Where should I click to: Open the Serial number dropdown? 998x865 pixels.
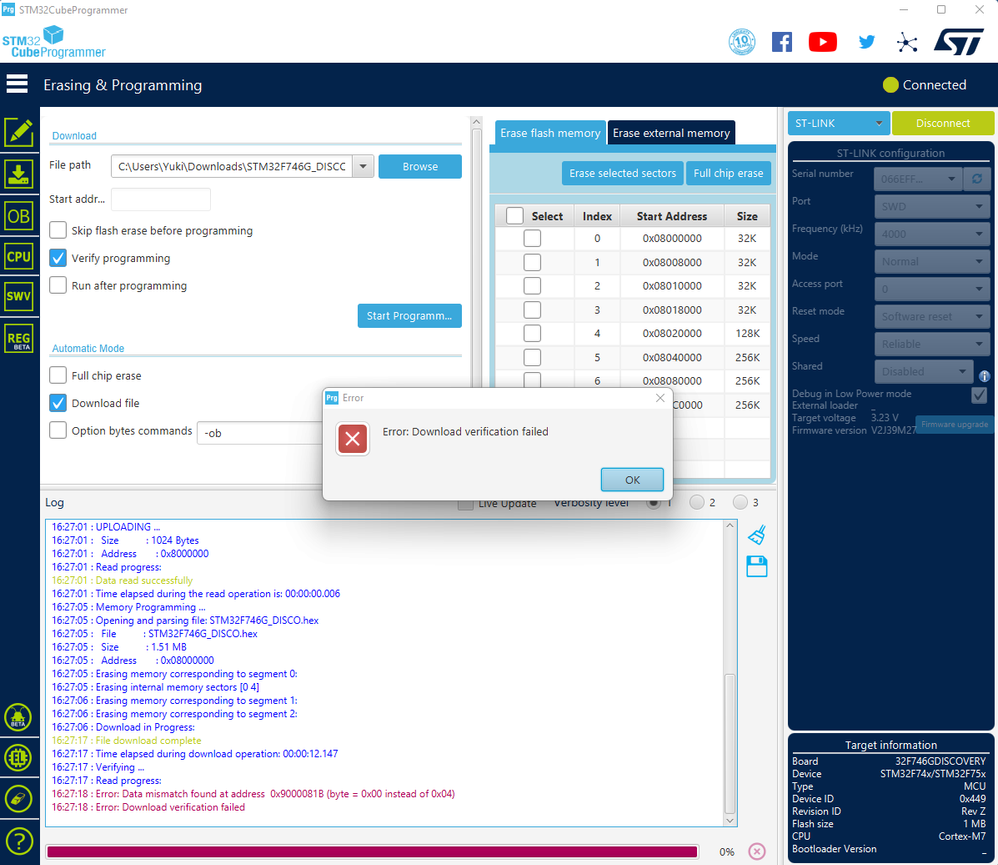click(917, 179)
